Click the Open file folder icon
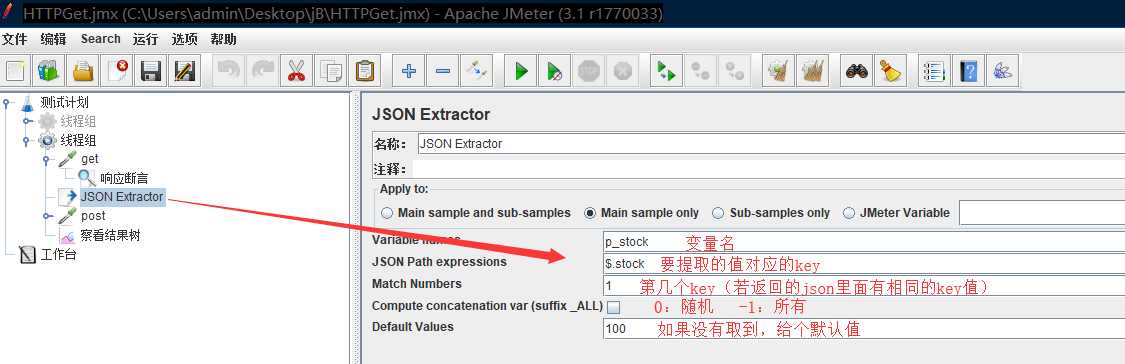The width and height of the screenshot is (1125, 364). pyautogui.click(x=84, y=70)
